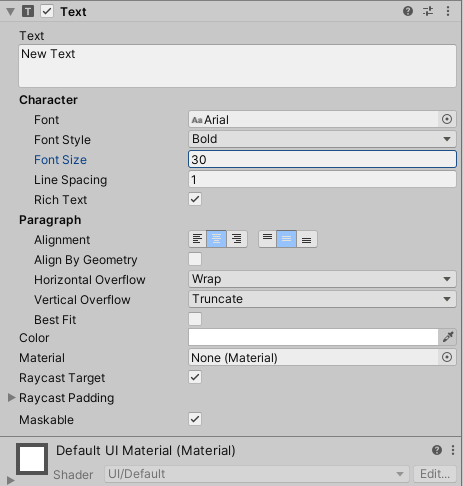Open the Material object picker circle icon

pyautogui.click(x=447, y=357)
